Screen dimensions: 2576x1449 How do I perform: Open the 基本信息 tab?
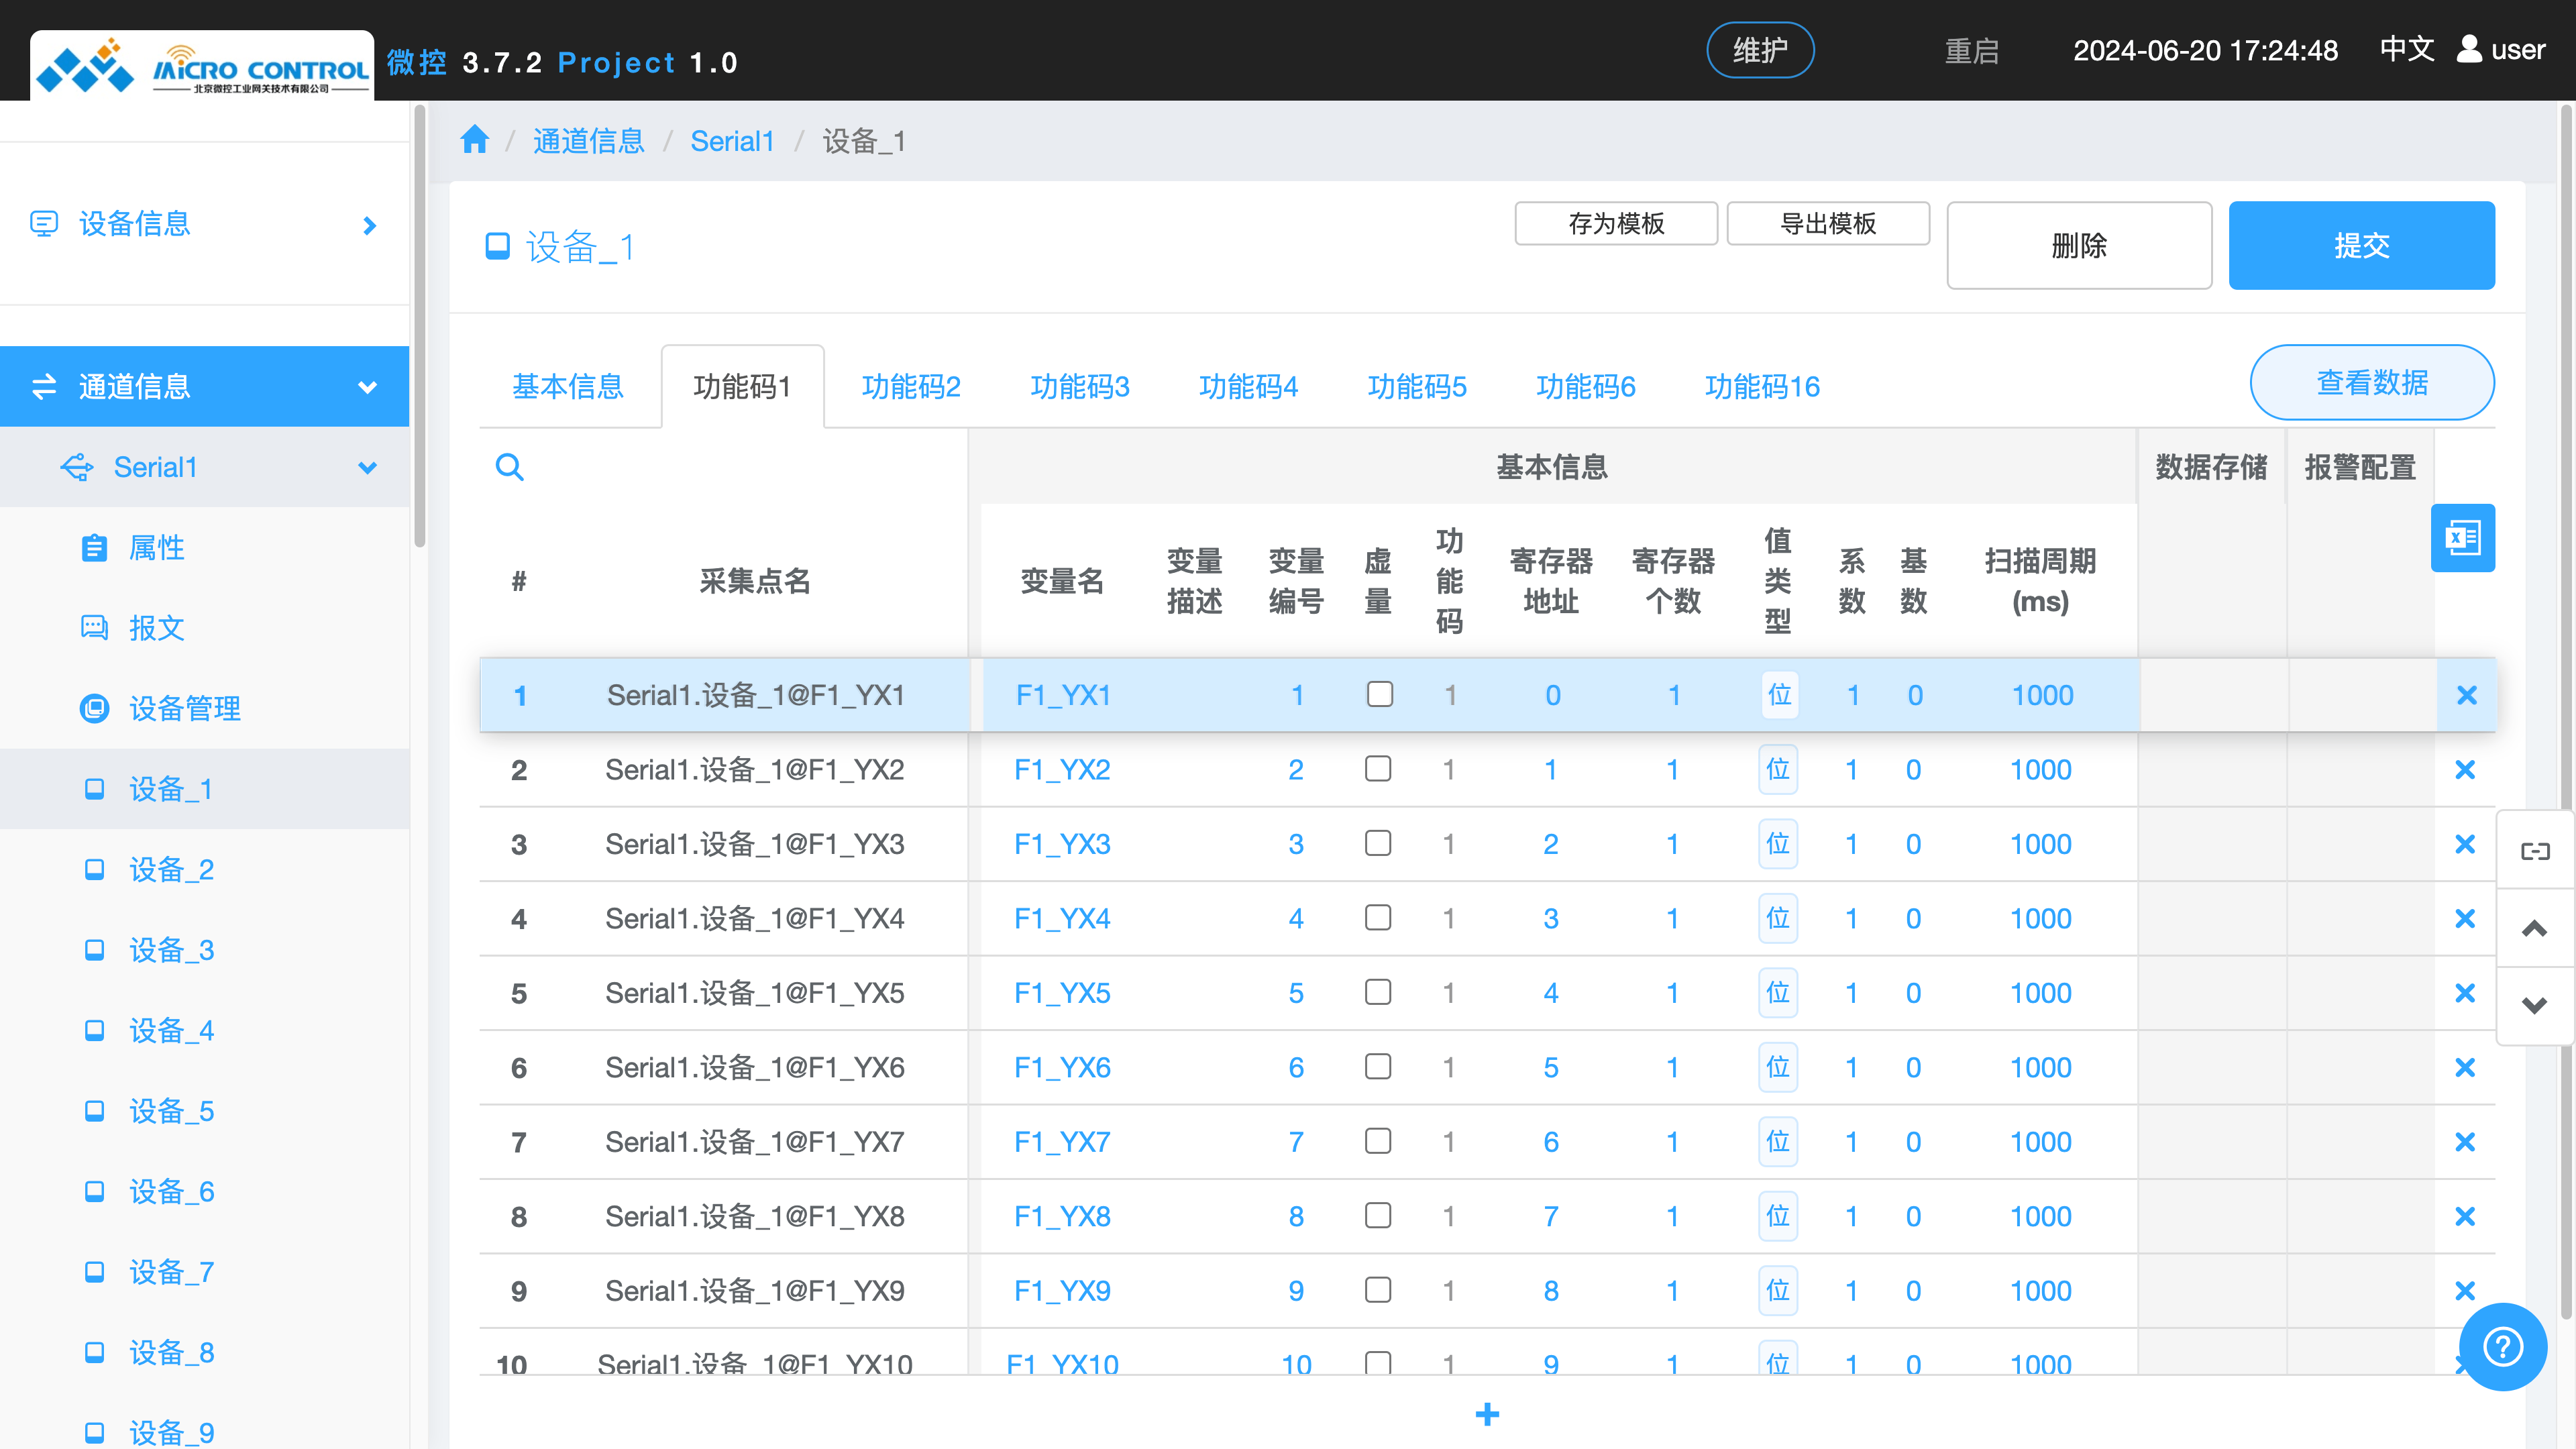click(x=567, y=386)
